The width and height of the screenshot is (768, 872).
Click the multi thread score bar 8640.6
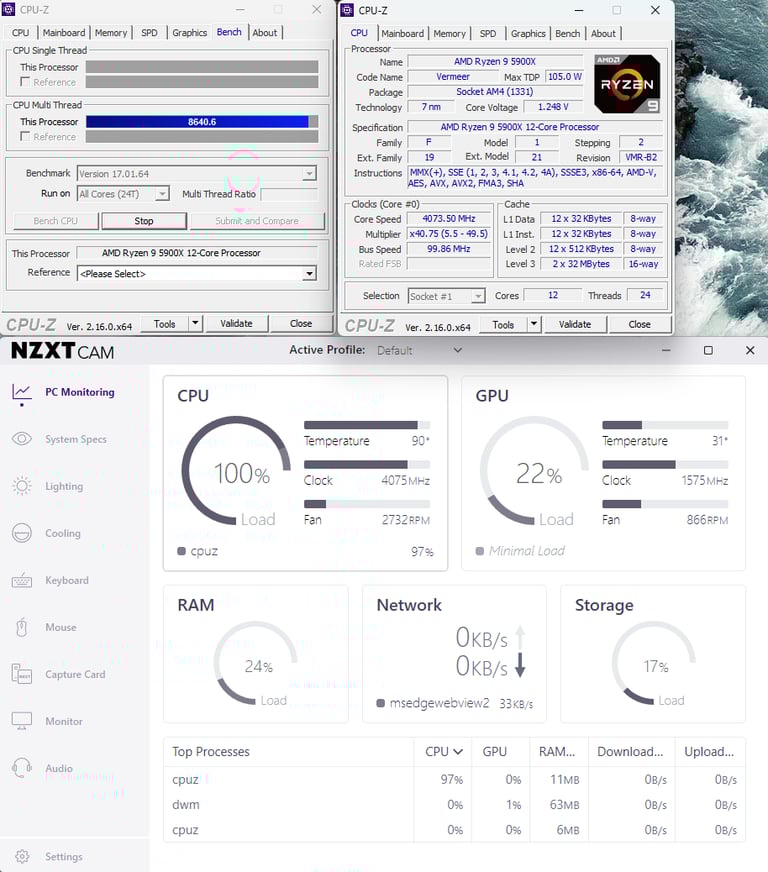click(202, 122)
